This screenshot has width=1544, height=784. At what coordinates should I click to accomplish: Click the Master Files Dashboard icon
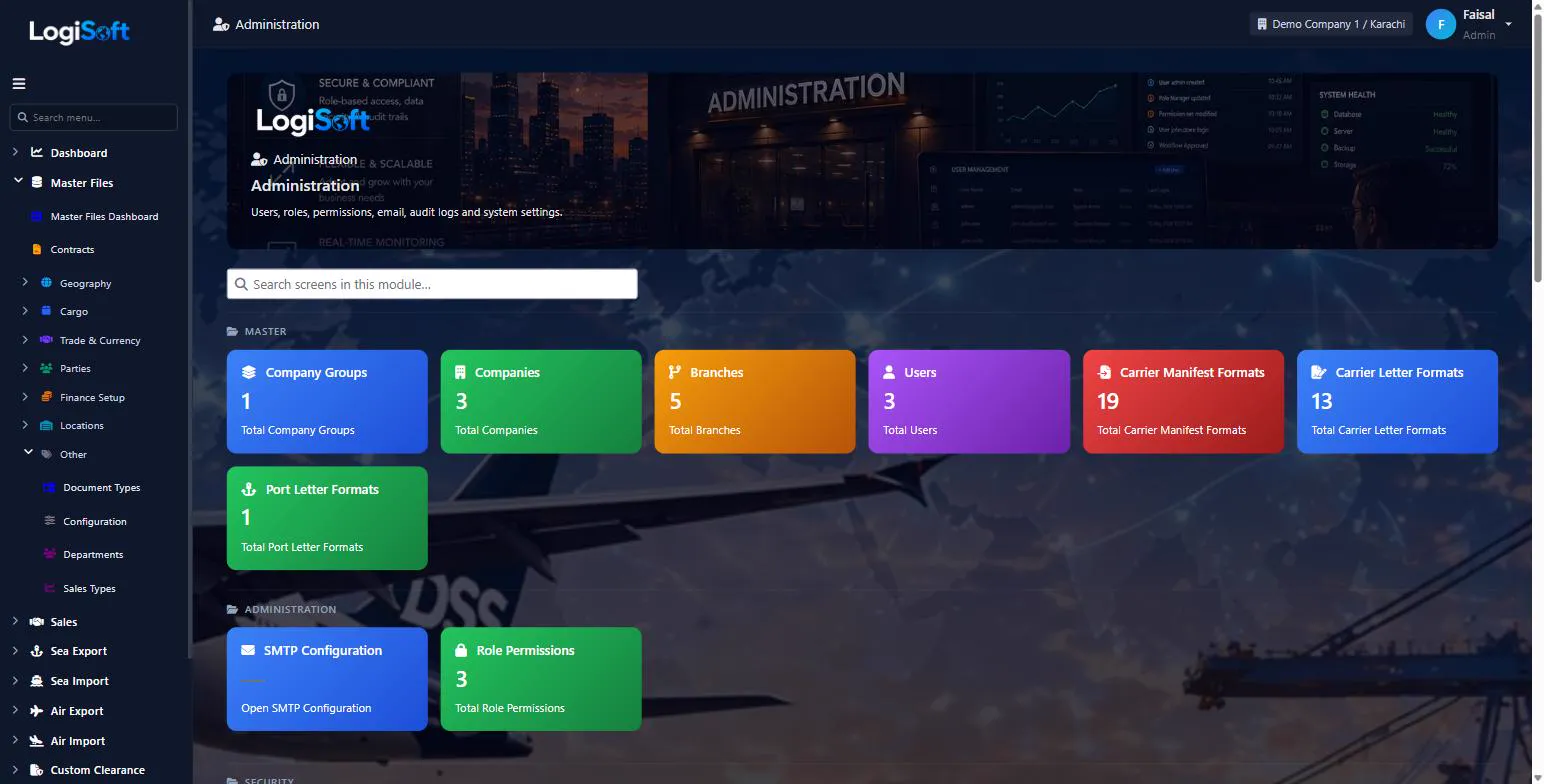[37, 216]
